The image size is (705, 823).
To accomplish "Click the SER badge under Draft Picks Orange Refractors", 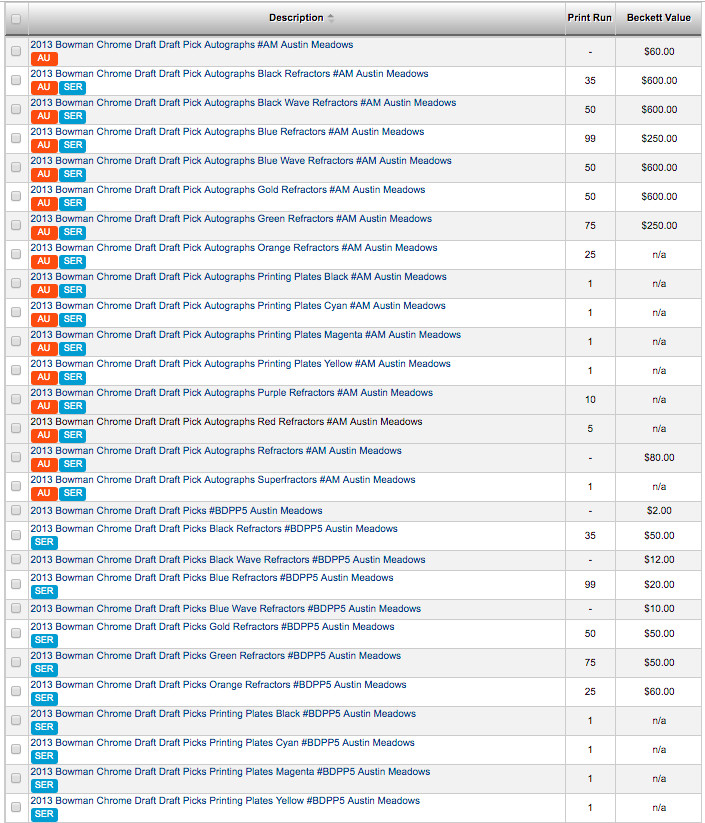I will point(44,698).
